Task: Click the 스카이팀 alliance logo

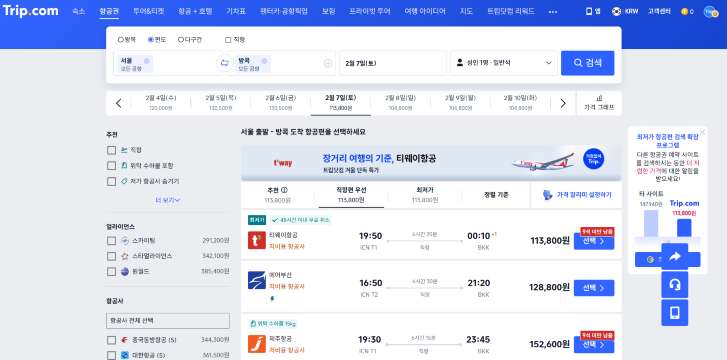Action: 125,241
